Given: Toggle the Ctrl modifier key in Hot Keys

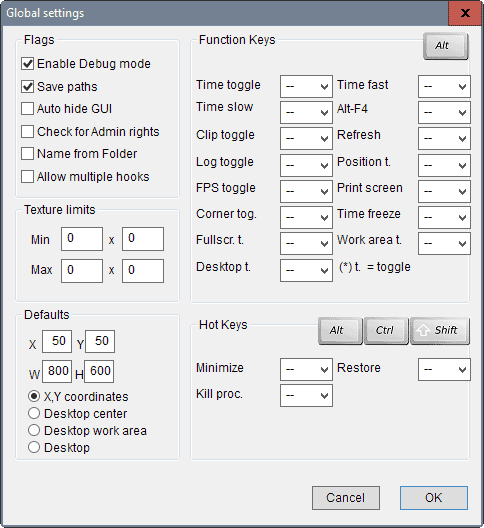Looking at the screenshot, I should pyautogui.click(x=386, y=331).
